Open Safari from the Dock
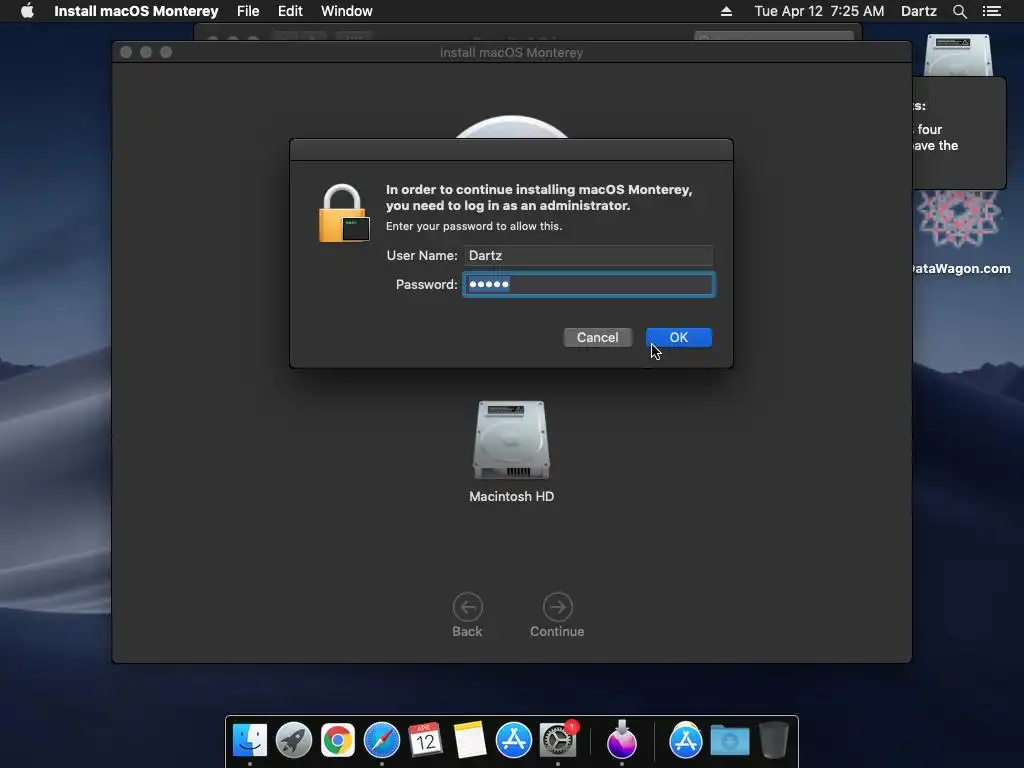1024x768 pixels. [x=381, y=741]
